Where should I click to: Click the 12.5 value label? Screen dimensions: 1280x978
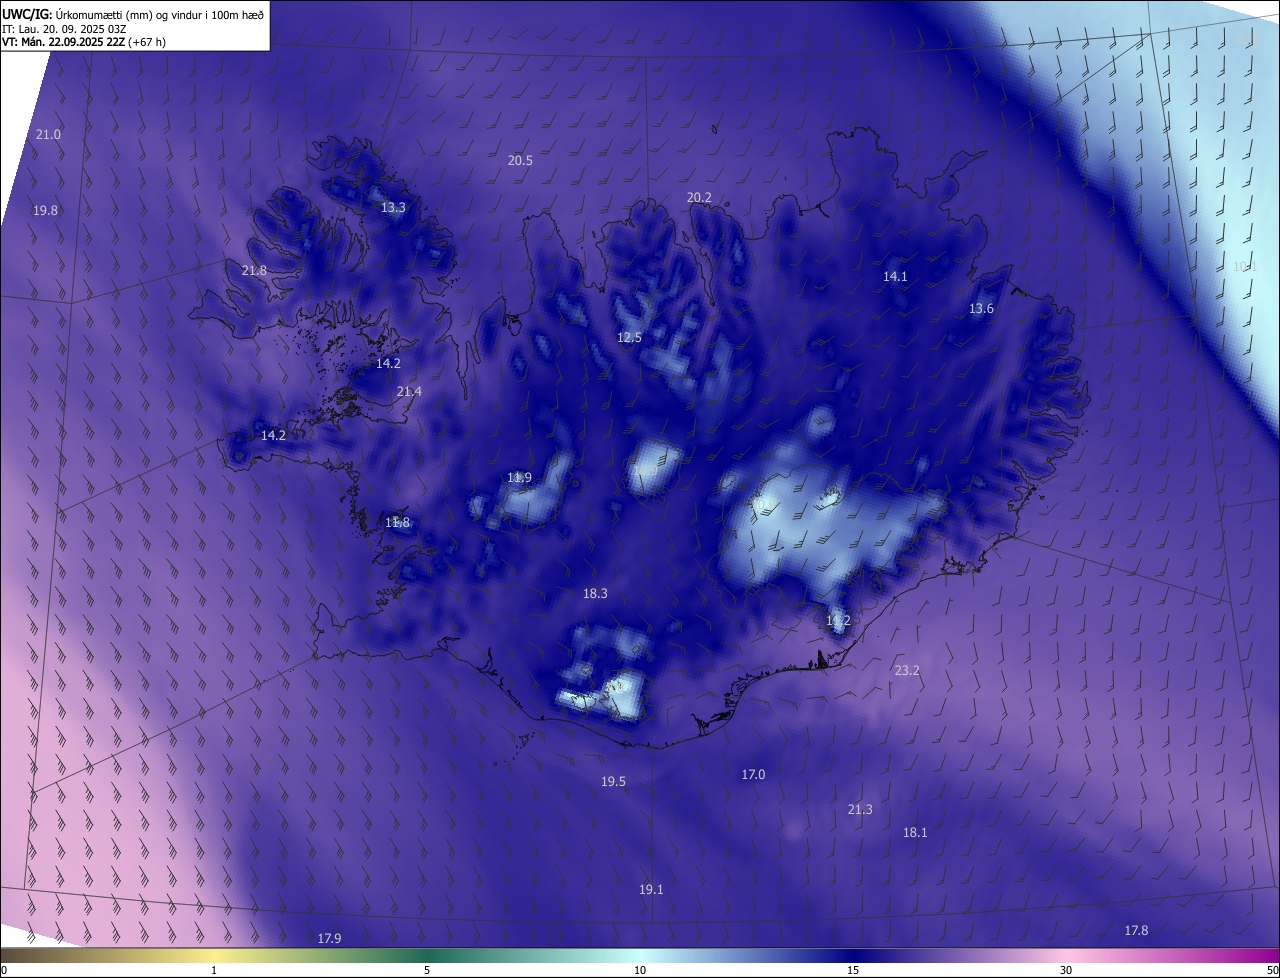629,337
